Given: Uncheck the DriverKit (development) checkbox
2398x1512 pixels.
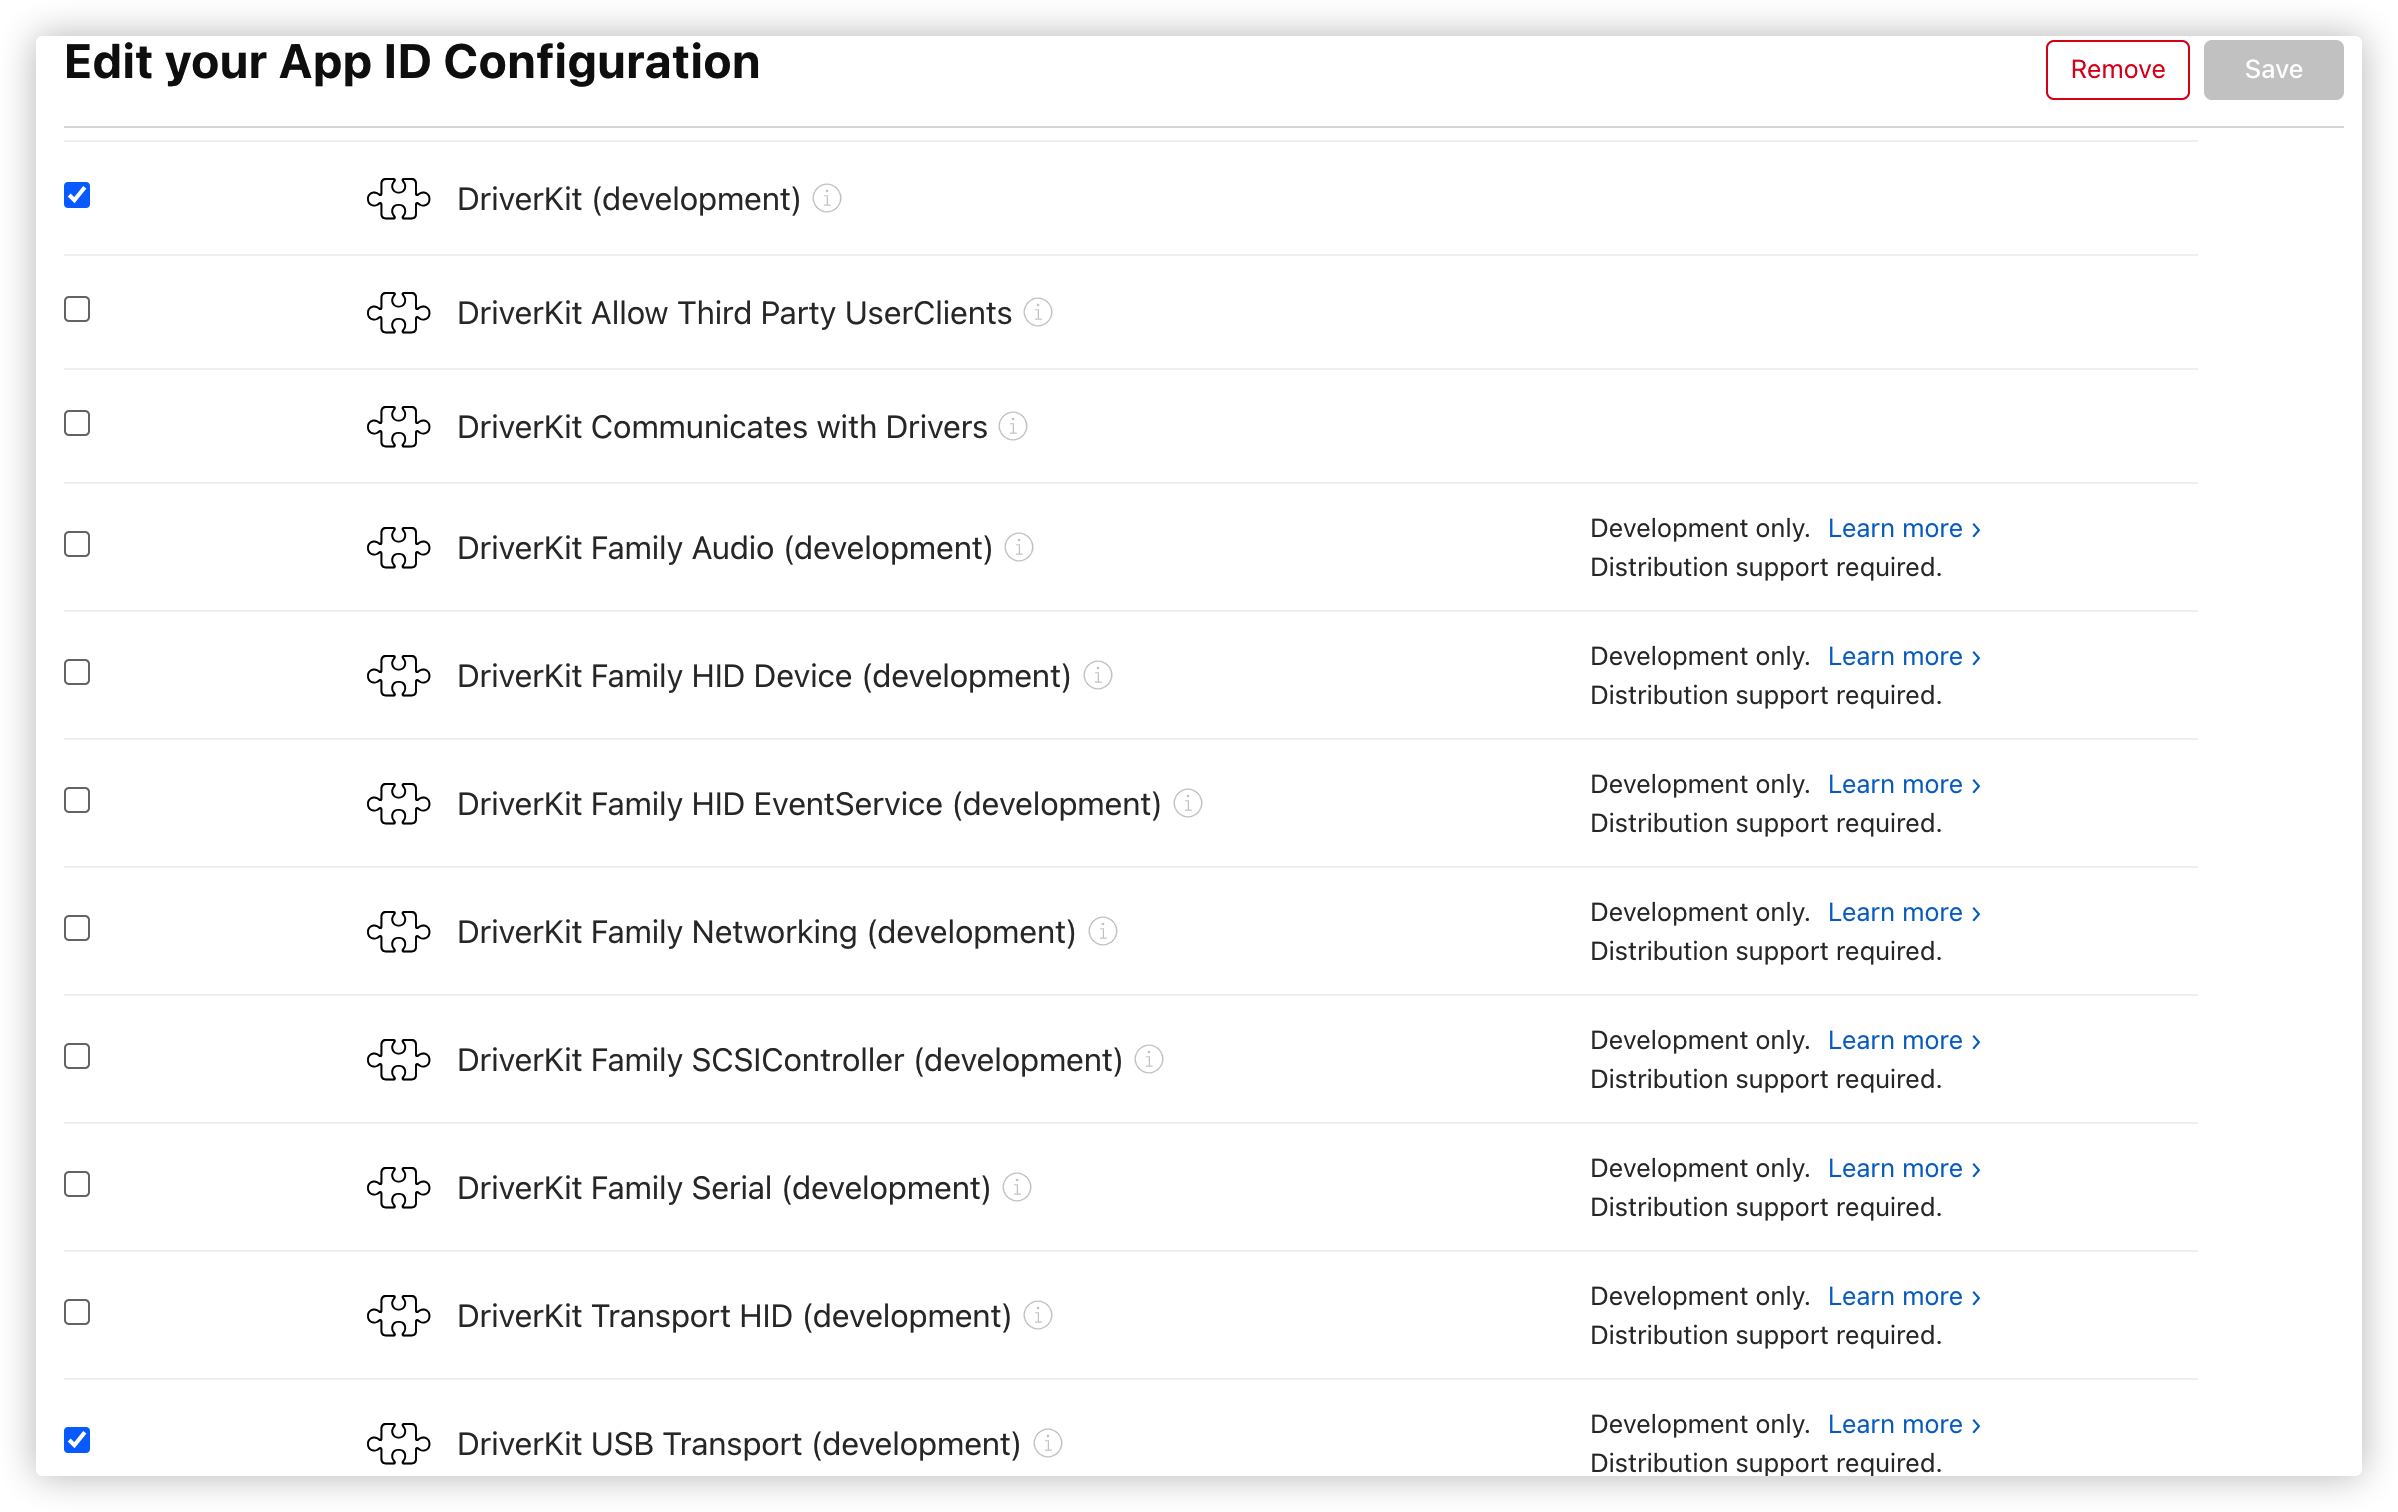Looking at the screenshot, I should point(77,195).
